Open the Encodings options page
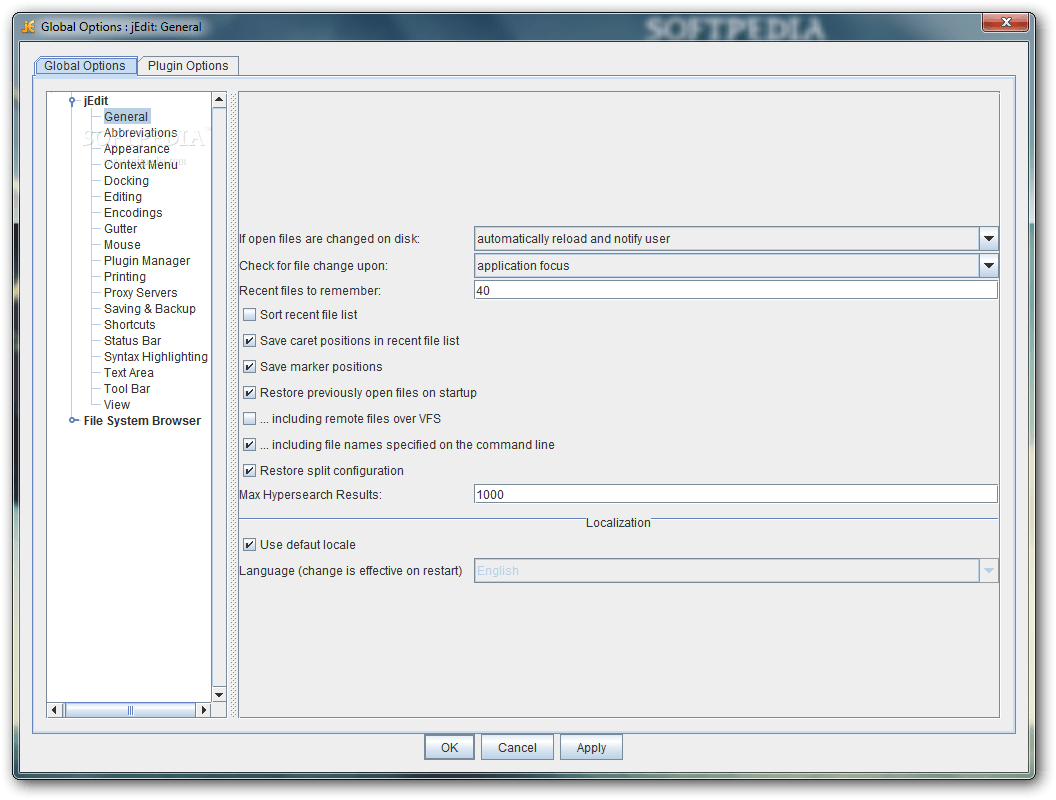 (133, 213)
